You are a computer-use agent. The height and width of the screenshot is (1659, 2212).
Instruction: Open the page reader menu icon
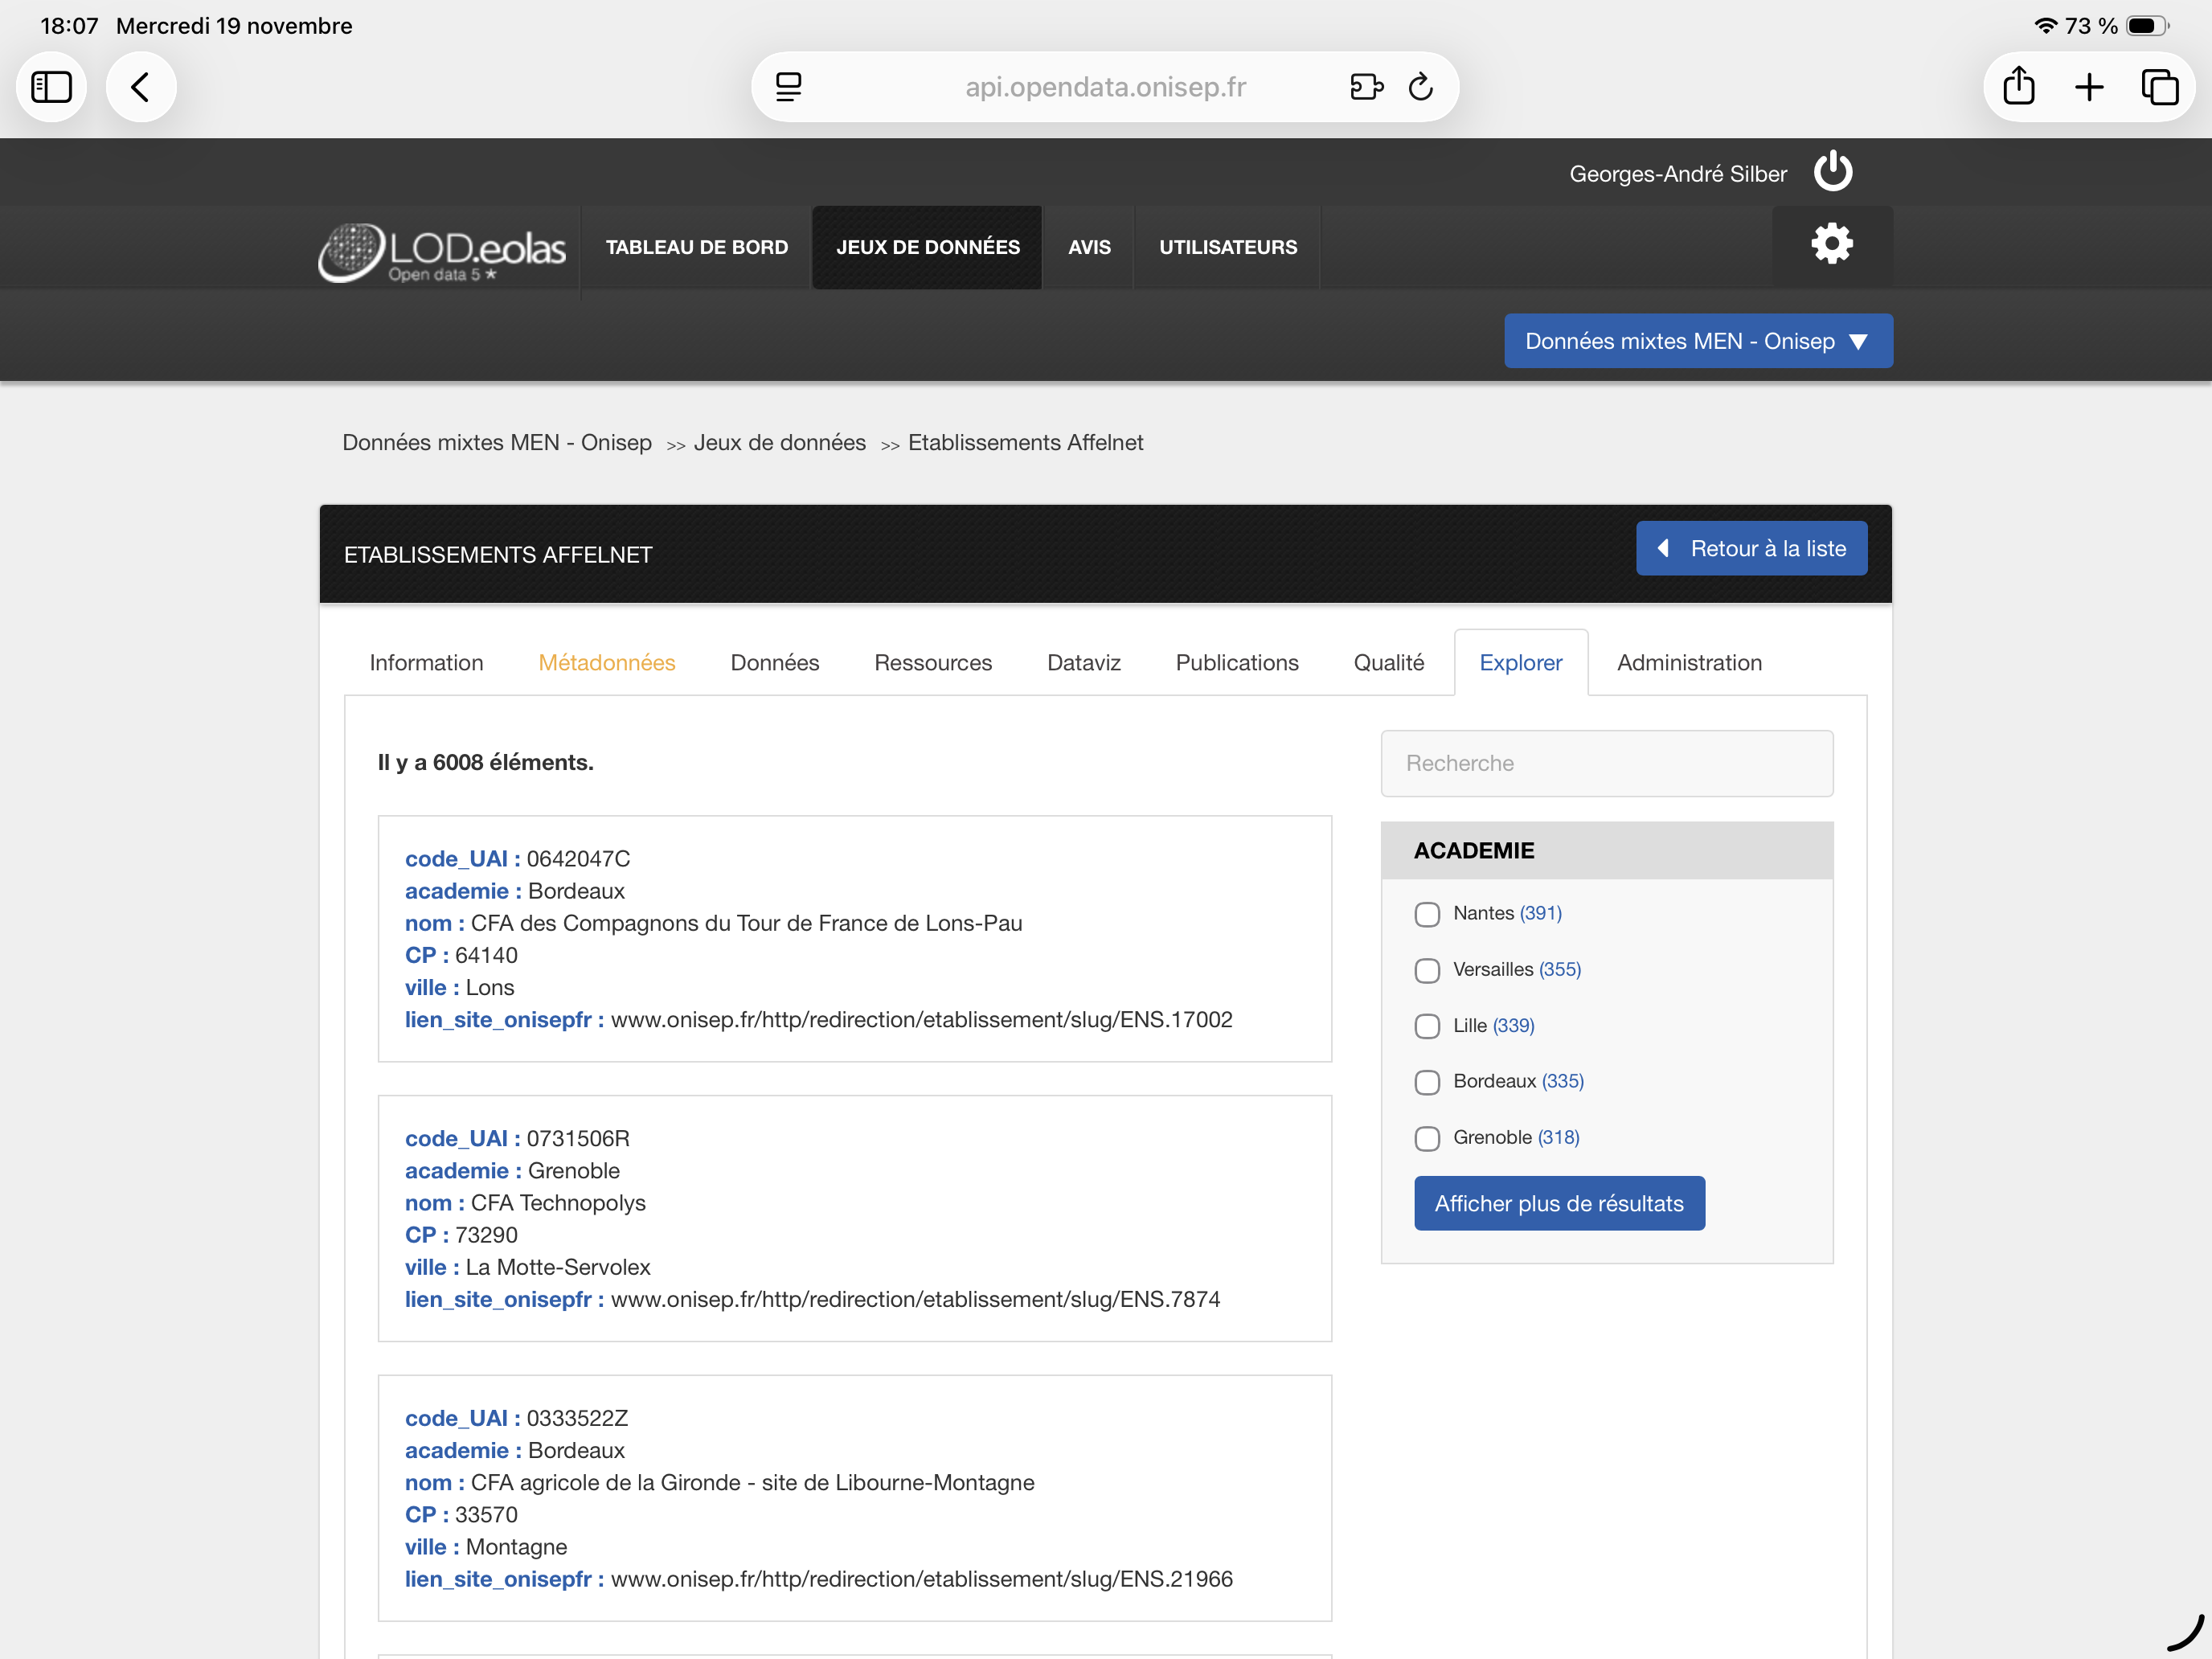[x=789, y=88]
